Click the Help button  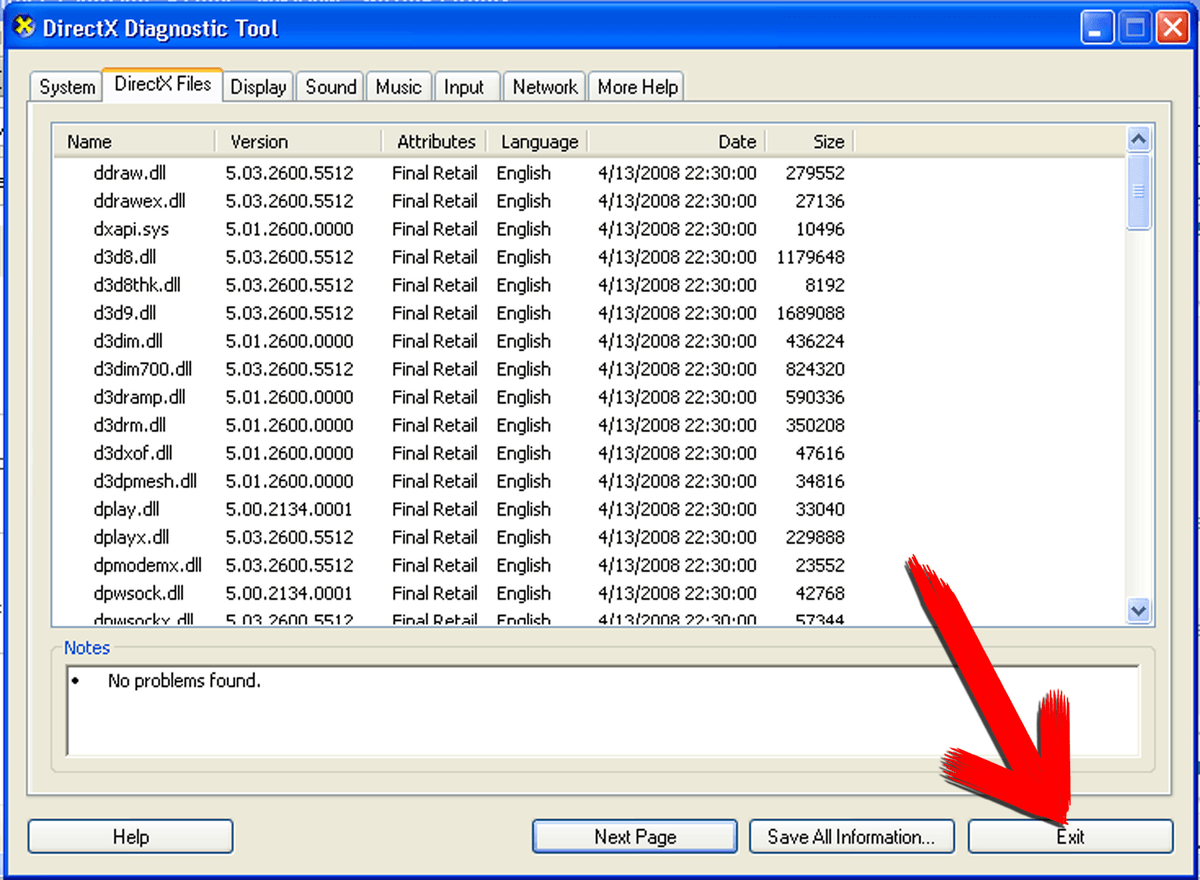click(130, 837)
